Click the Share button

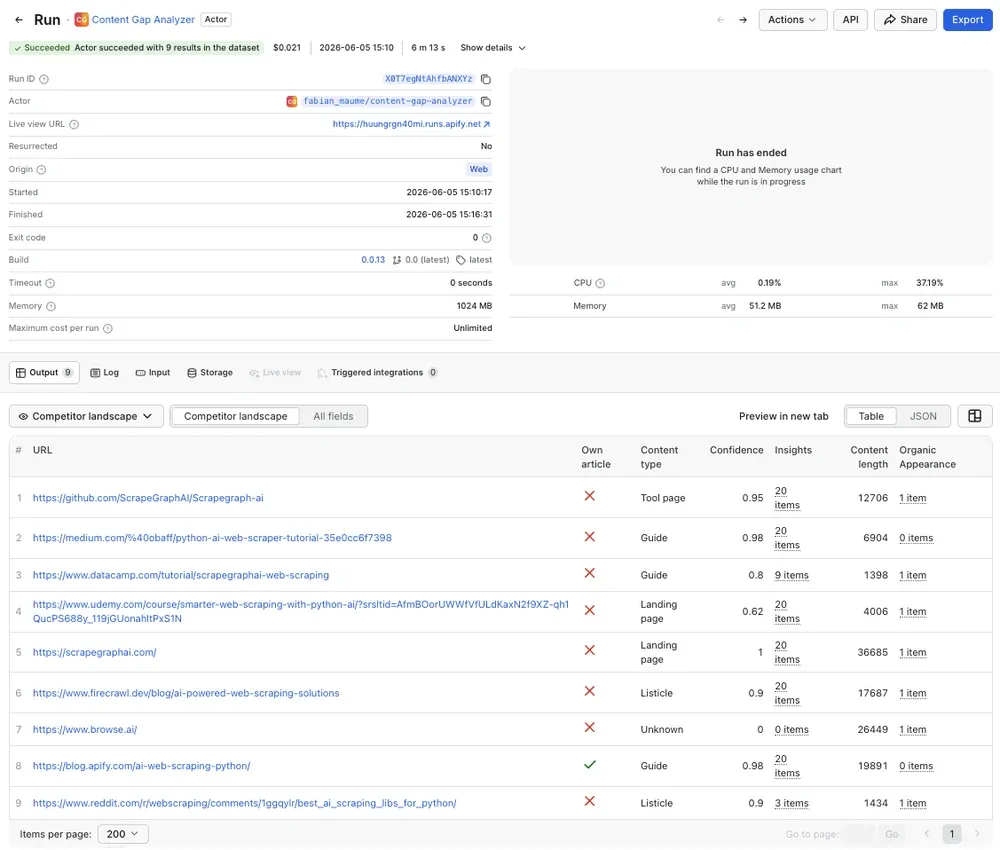[905, 20]
